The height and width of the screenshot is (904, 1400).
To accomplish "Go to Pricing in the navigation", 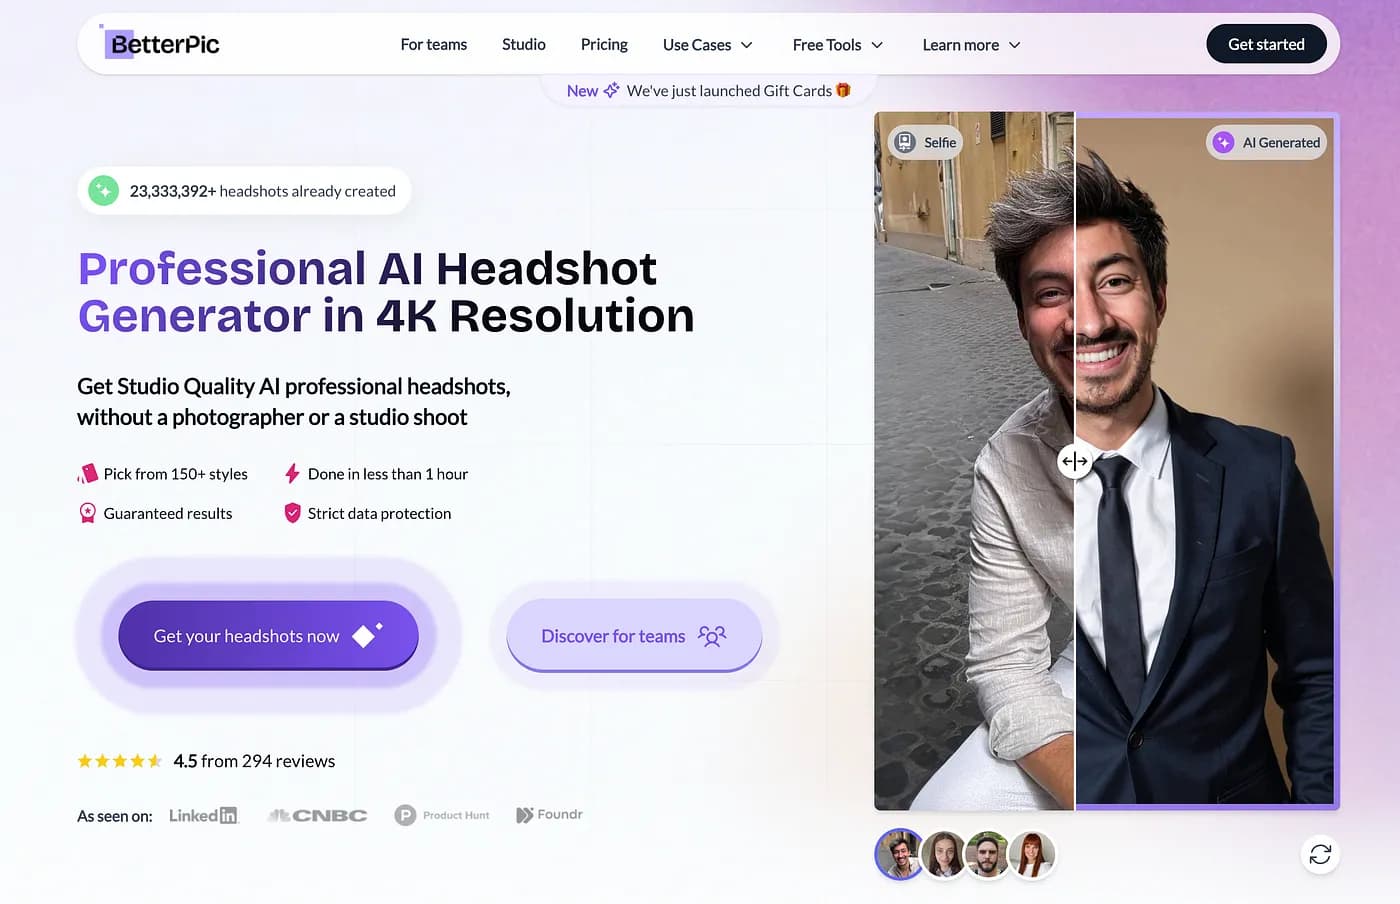I will pyautogui.click(x=604, y=44).
